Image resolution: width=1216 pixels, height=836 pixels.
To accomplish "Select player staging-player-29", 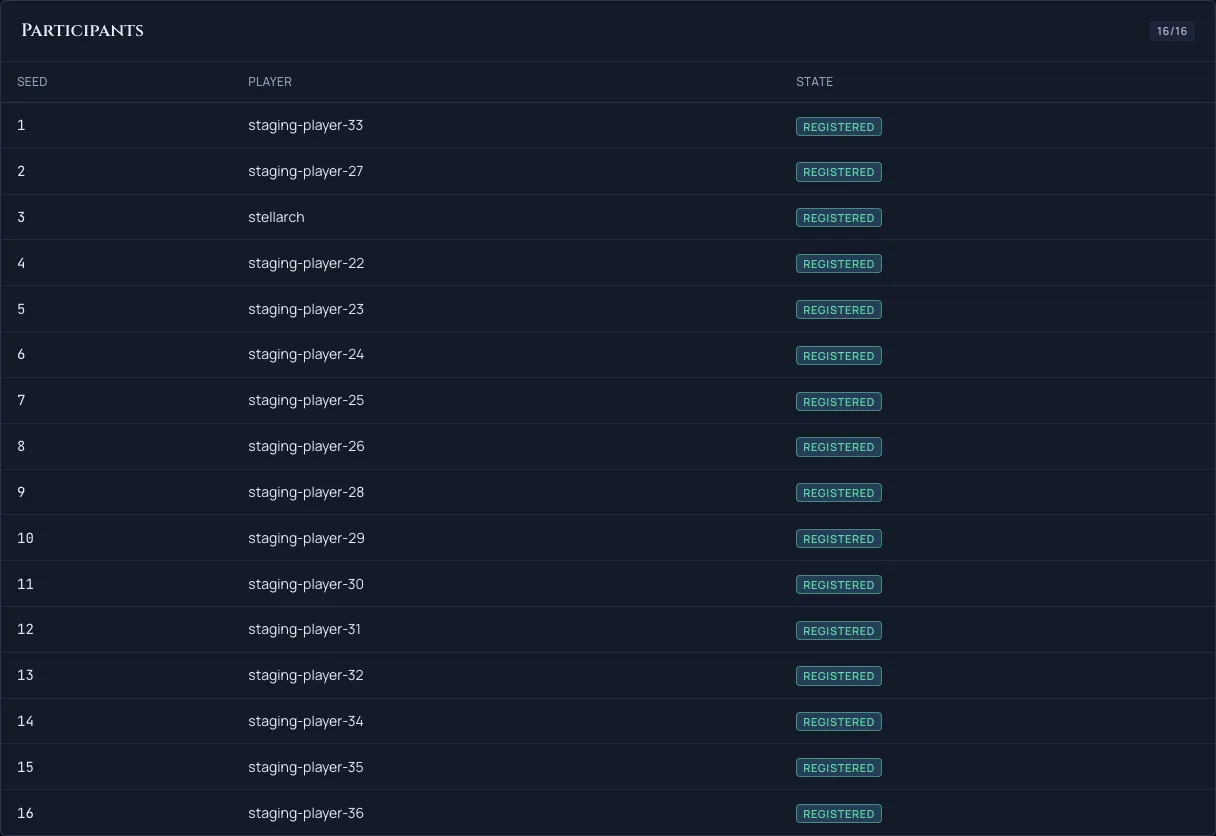I will click(x=306, y=538).
